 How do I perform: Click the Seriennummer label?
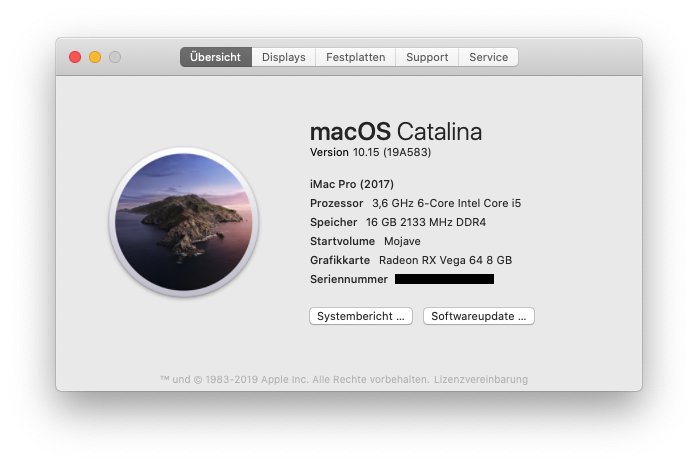349,279
